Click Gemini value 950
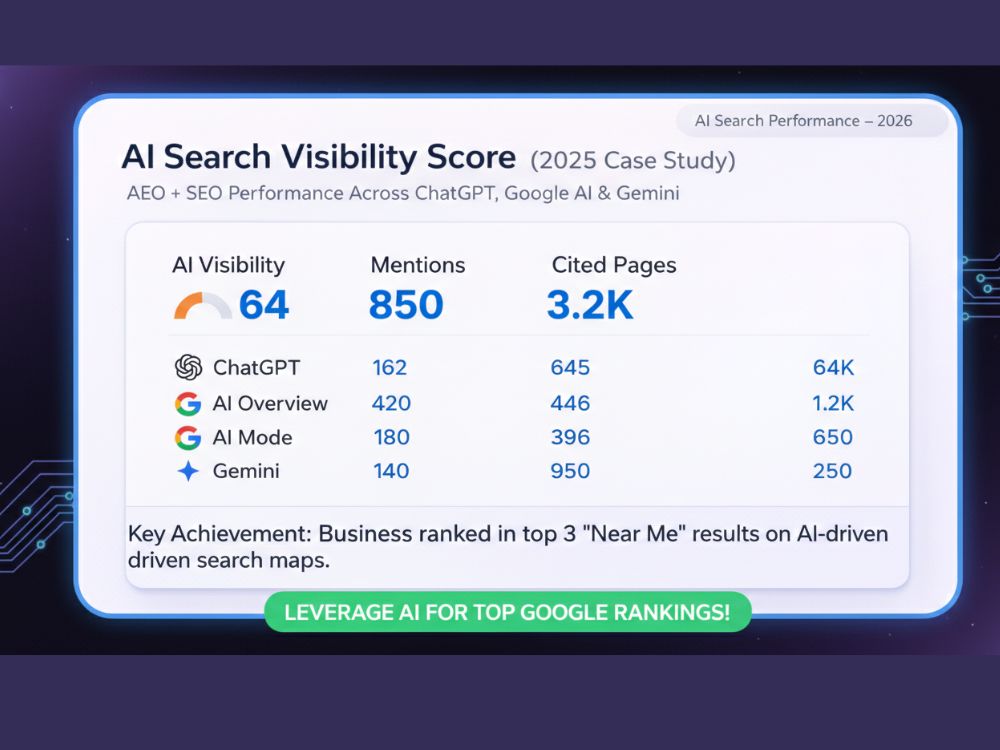This screenshot has width=1000, height=750. point(570,471)
